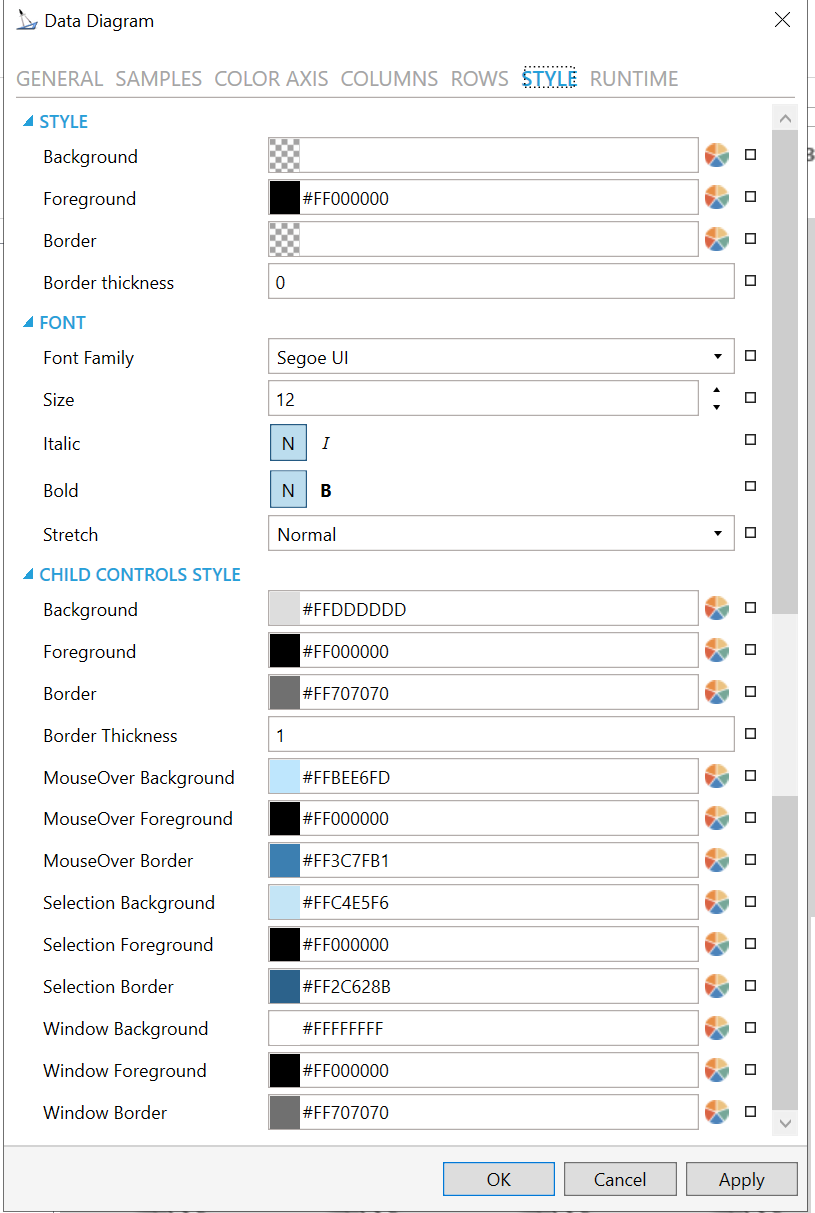
Task: Open color picker for Window Border
Action: (716, 1112)
